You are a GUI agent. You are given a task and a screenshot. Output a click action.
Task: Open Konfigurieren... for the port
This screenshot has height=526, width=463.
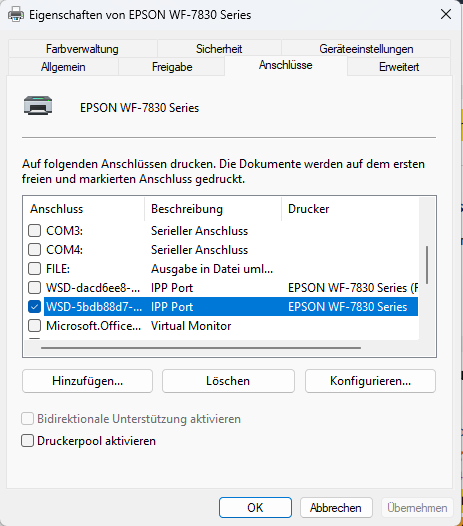[370, 381]
